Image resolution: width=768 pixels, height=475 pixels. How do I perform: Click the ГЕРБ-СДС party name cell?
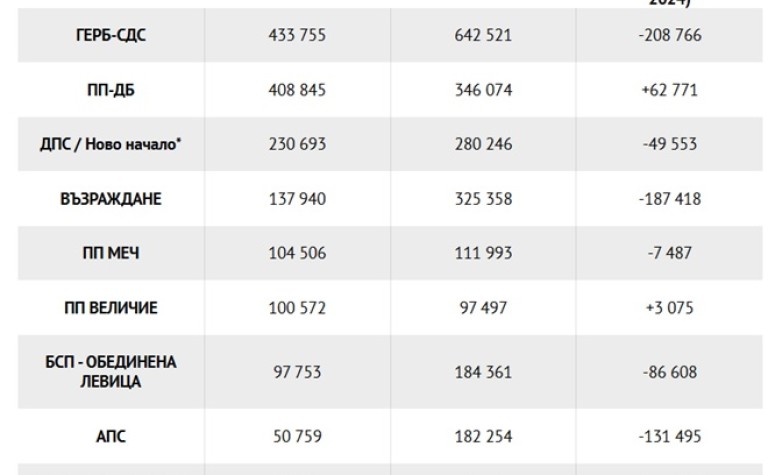pyautogui.click(x=110, y=35)
